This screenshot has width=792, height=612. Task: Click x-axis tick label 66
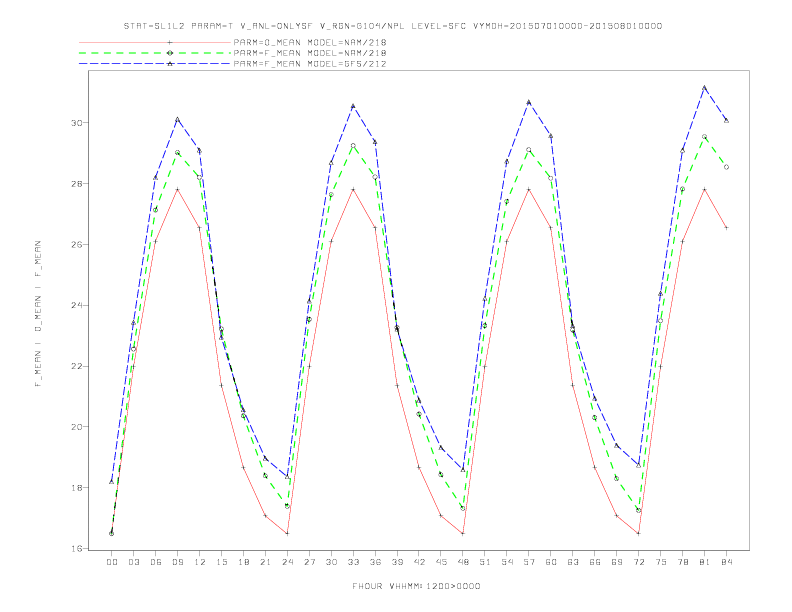595,562
